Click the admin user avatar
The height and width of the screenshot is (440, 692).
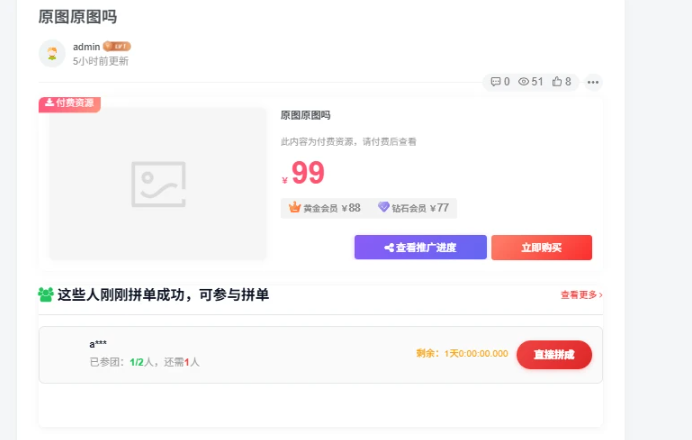tap(52, 53)
